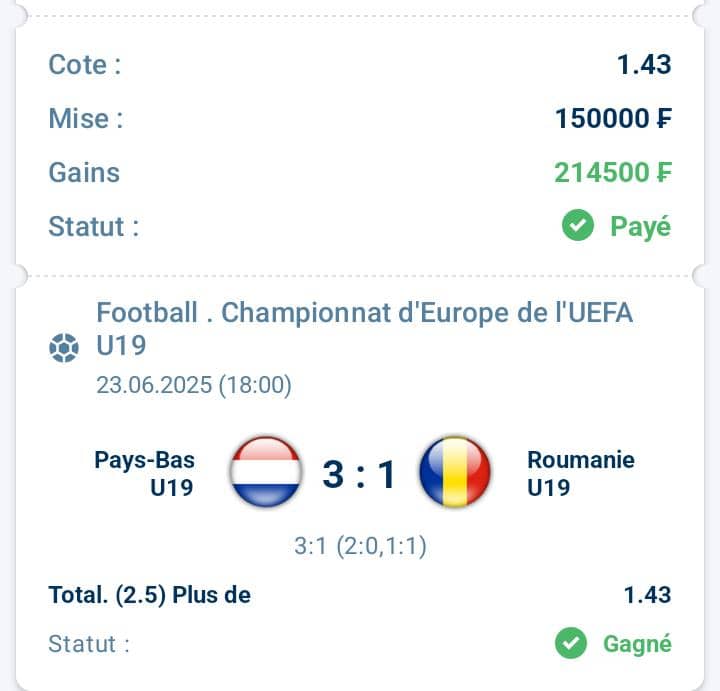Click the green Gagné checkmark icon
720x691 pixels.
click(571, 643)
